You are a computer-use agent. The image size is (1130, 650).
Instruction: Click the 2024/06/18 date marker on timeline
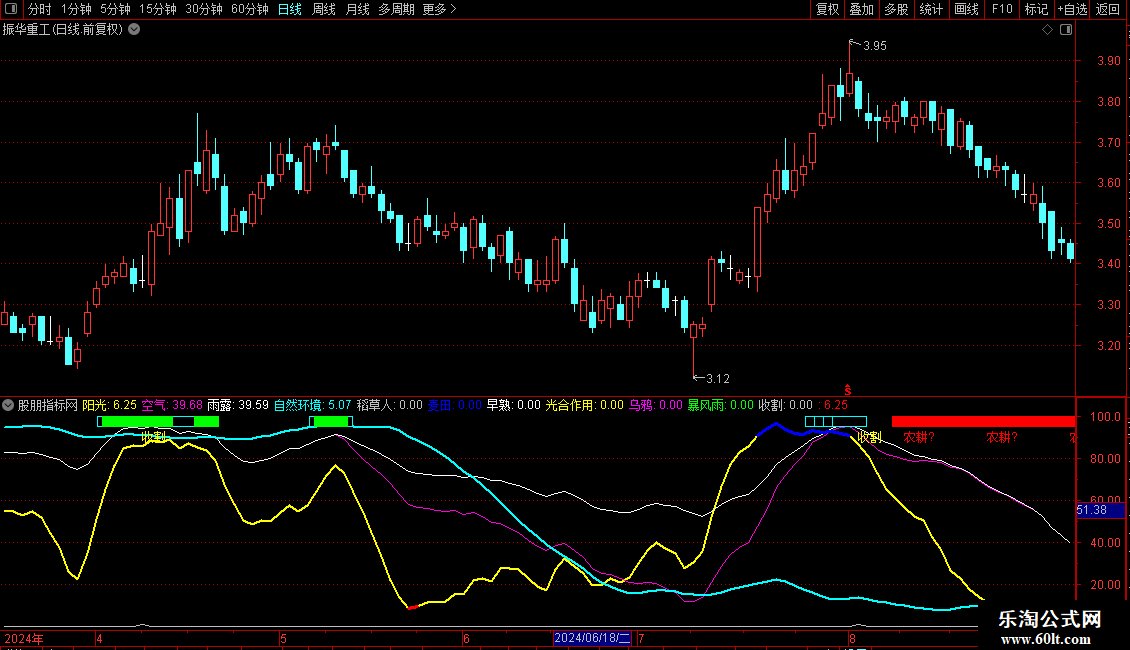coord(592,638)
